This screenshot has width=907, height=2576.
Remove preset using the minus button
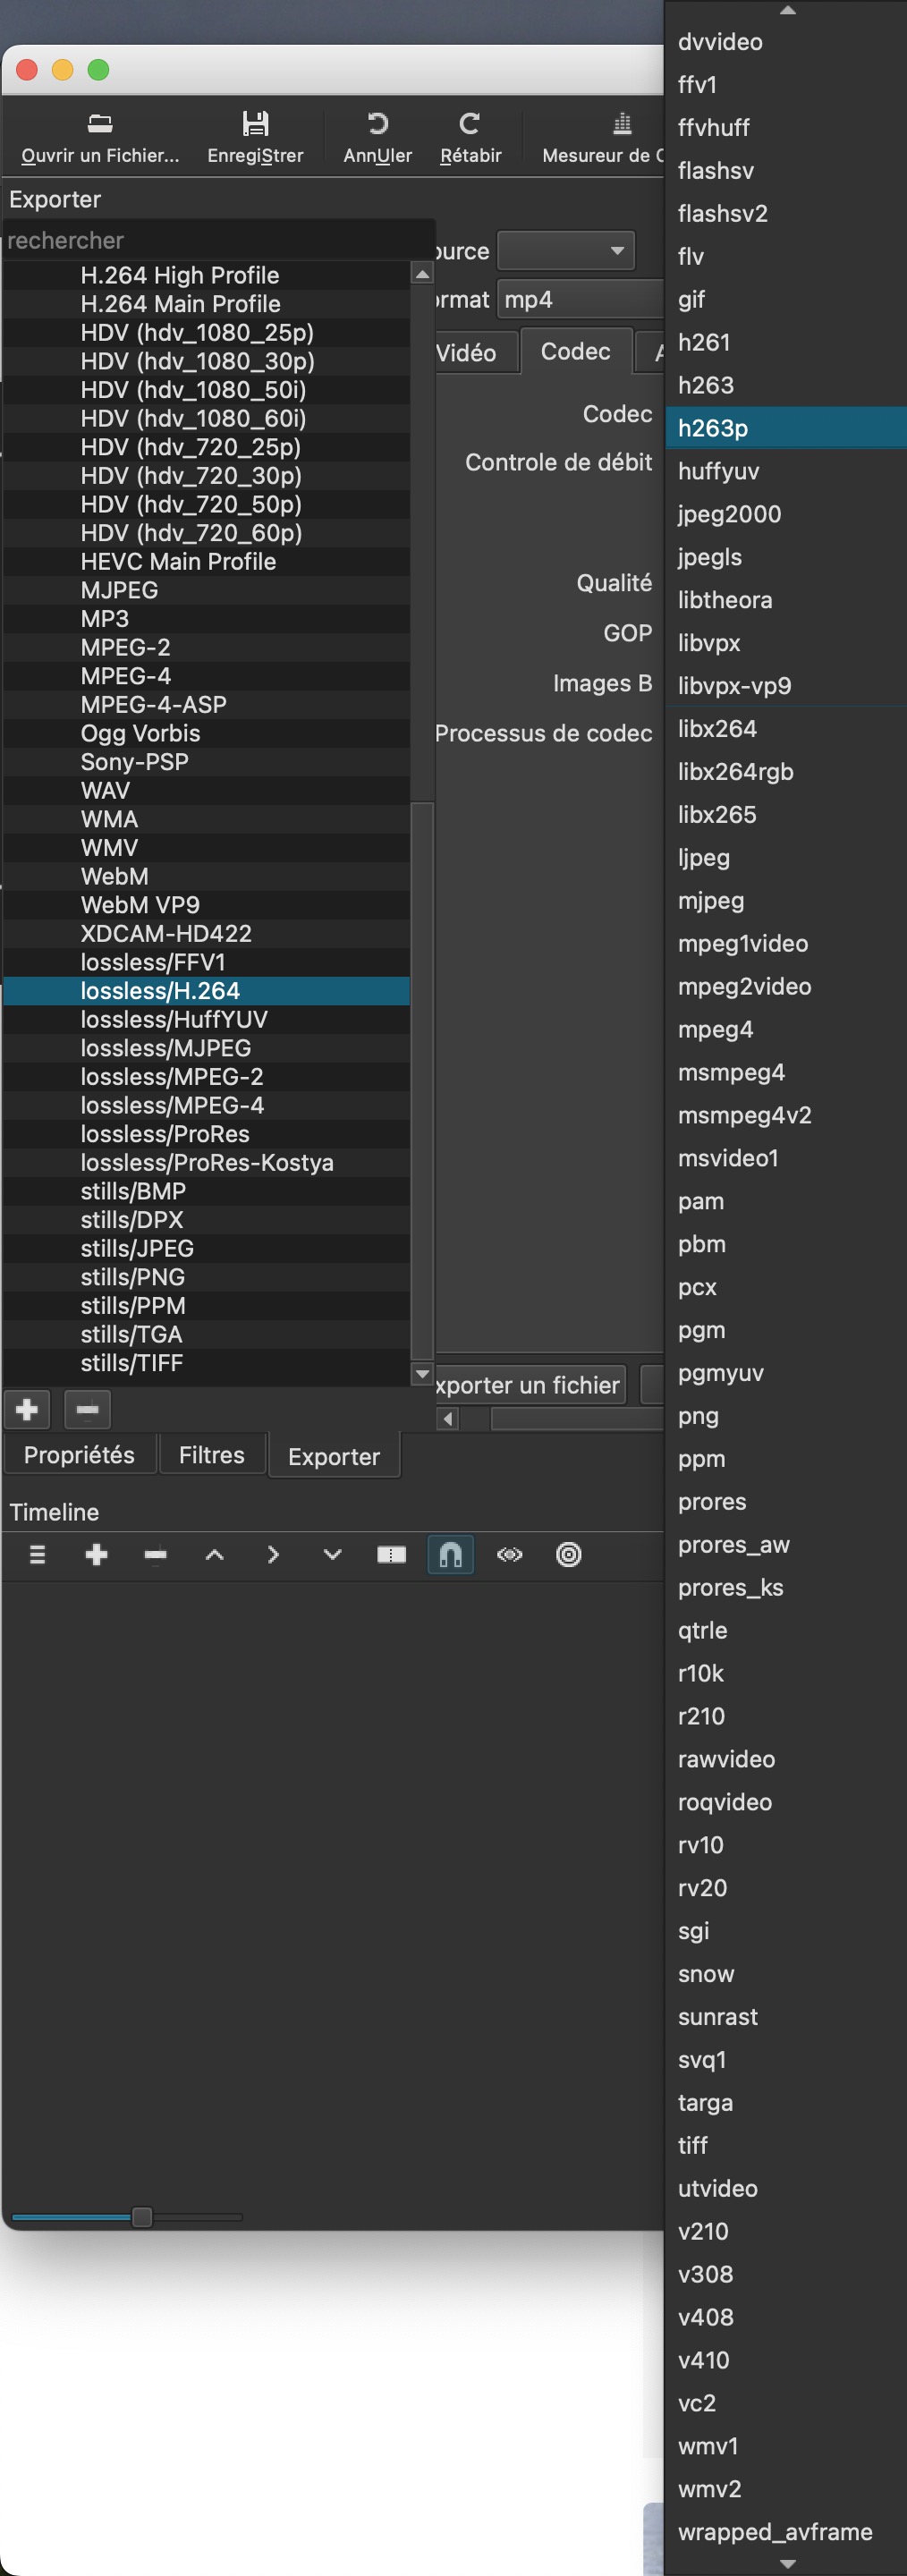[x=87, y=1410]
